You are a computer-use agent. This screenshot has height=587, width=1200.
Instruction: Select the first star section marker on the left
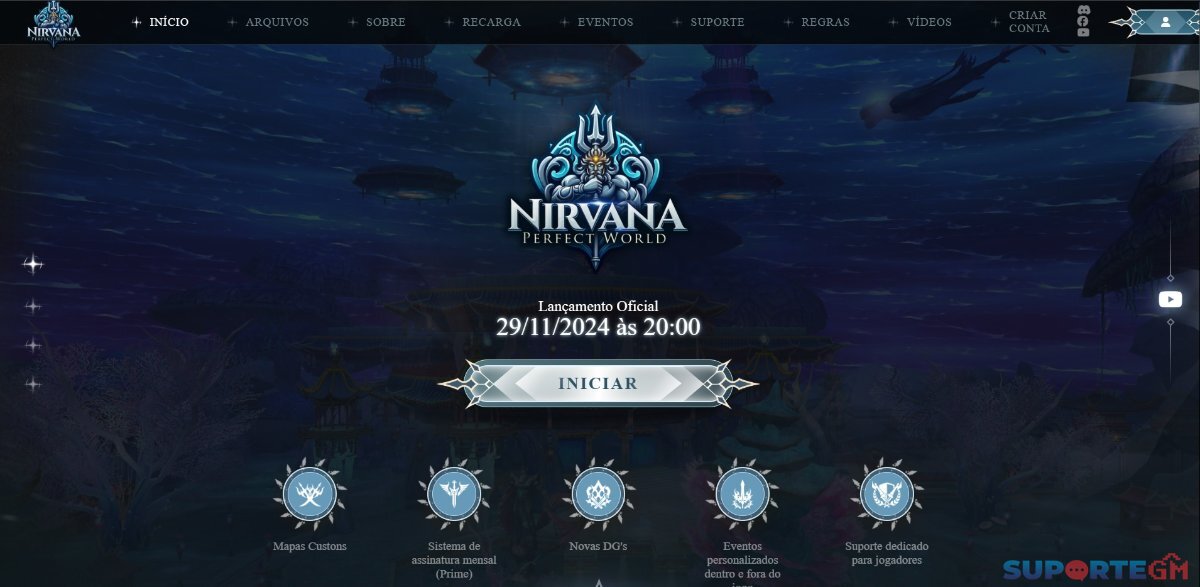pyautogui.click(x=33, y=264)
